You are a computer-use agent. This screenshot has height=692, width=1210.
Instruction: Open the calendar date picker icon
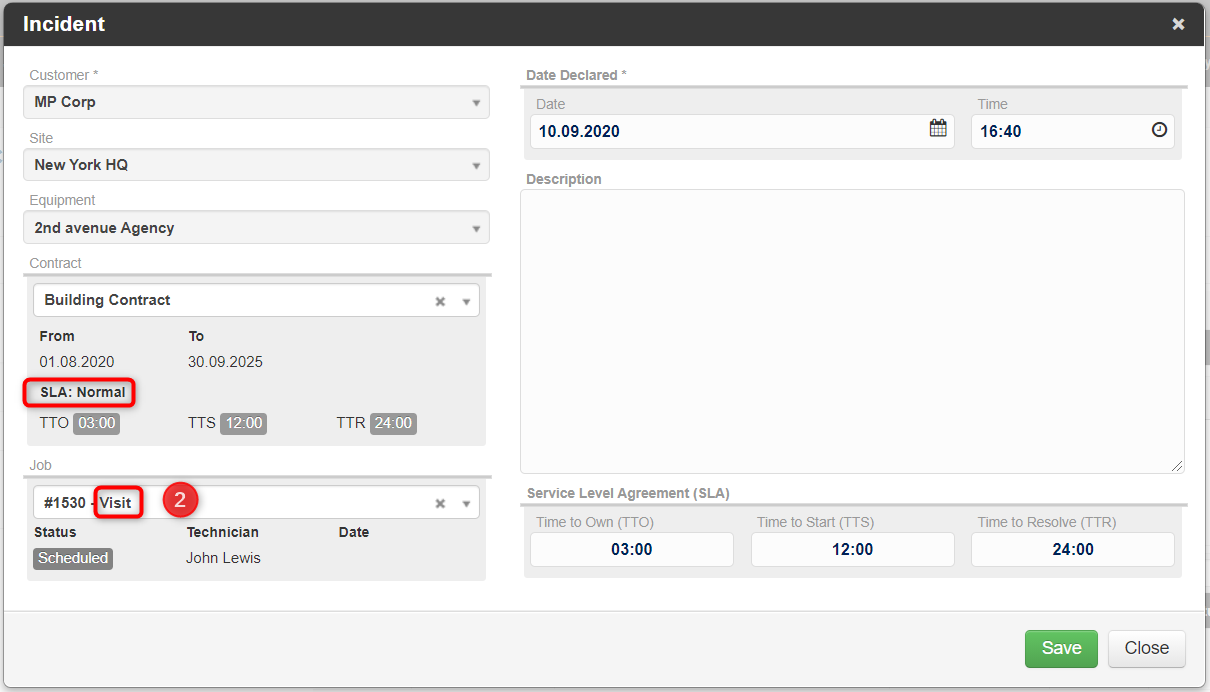tap(938, 129)
